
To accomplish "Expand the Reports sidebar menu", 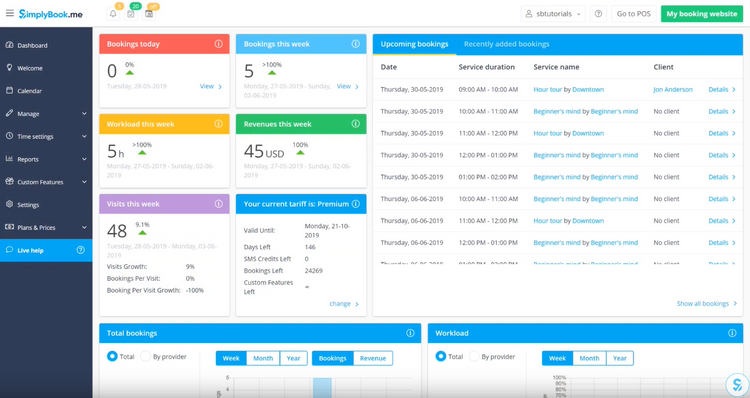I will pos(84,159).
